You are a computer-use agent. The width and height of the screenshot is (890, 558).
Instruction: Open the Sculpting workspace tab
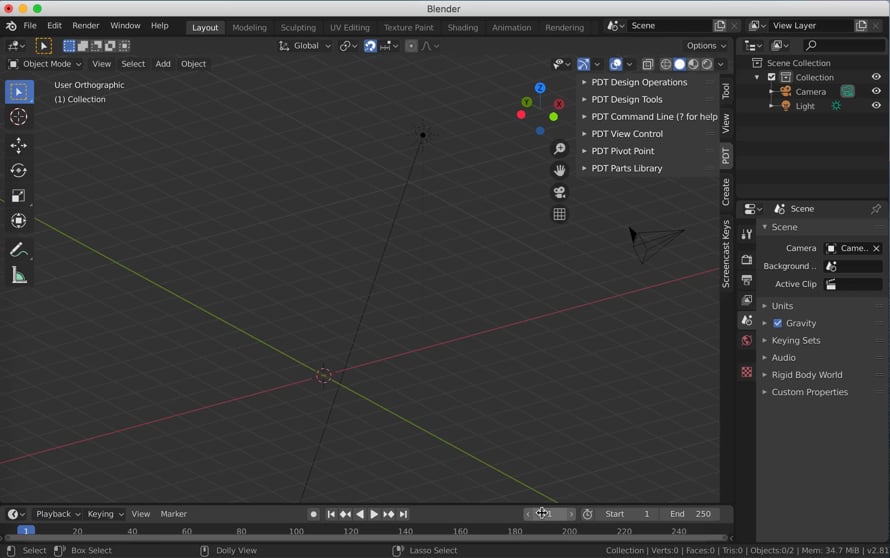pos(298,28)
